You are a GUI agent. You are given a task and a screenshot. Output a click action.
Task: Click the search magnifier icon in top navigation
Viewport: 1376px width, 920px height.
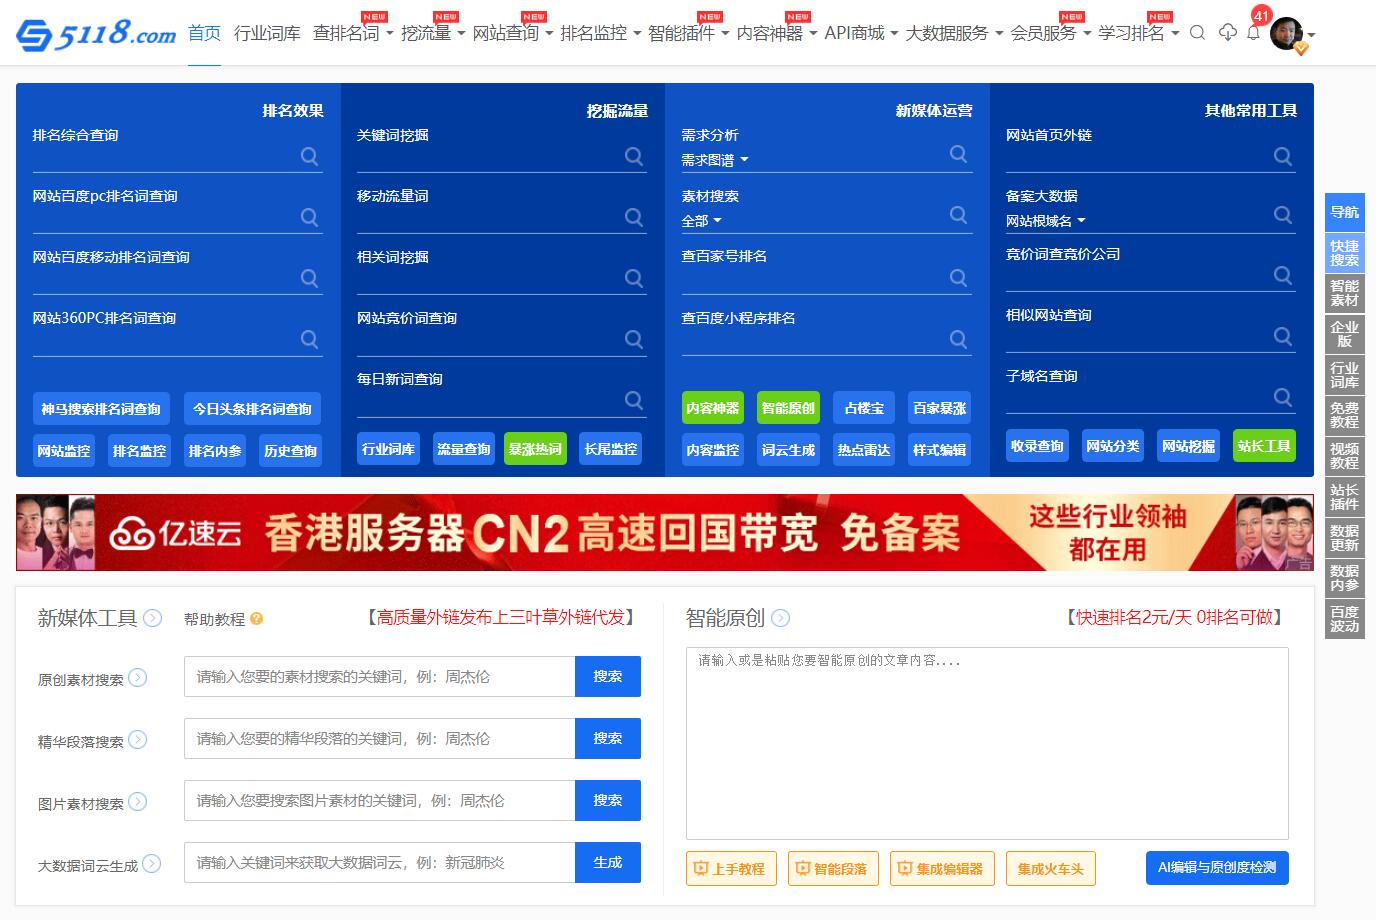click(x=1197, y=33)
